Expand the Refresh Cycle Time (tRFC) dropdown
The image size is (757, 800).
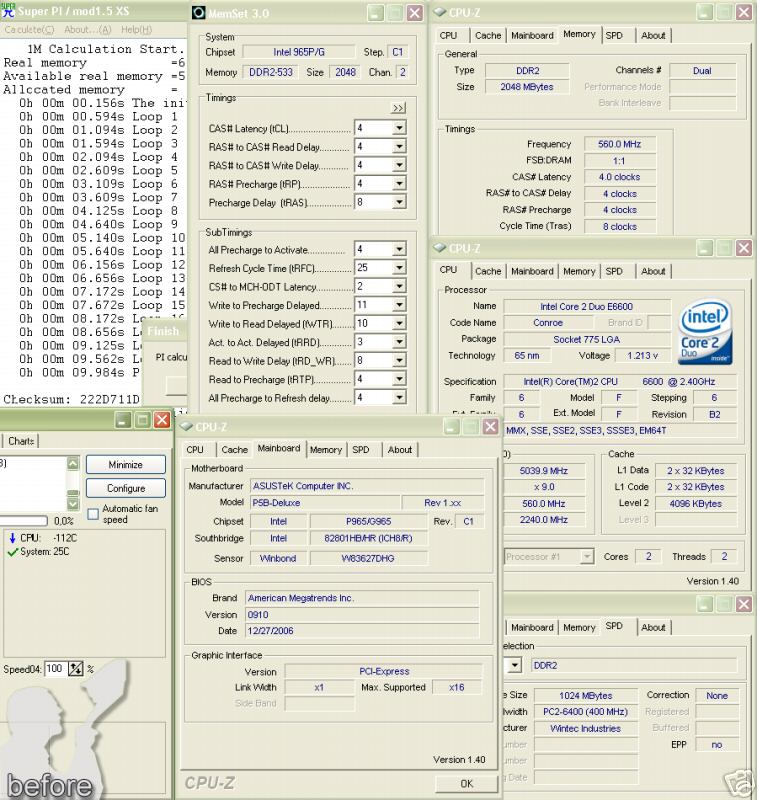(x=400, y=269)
